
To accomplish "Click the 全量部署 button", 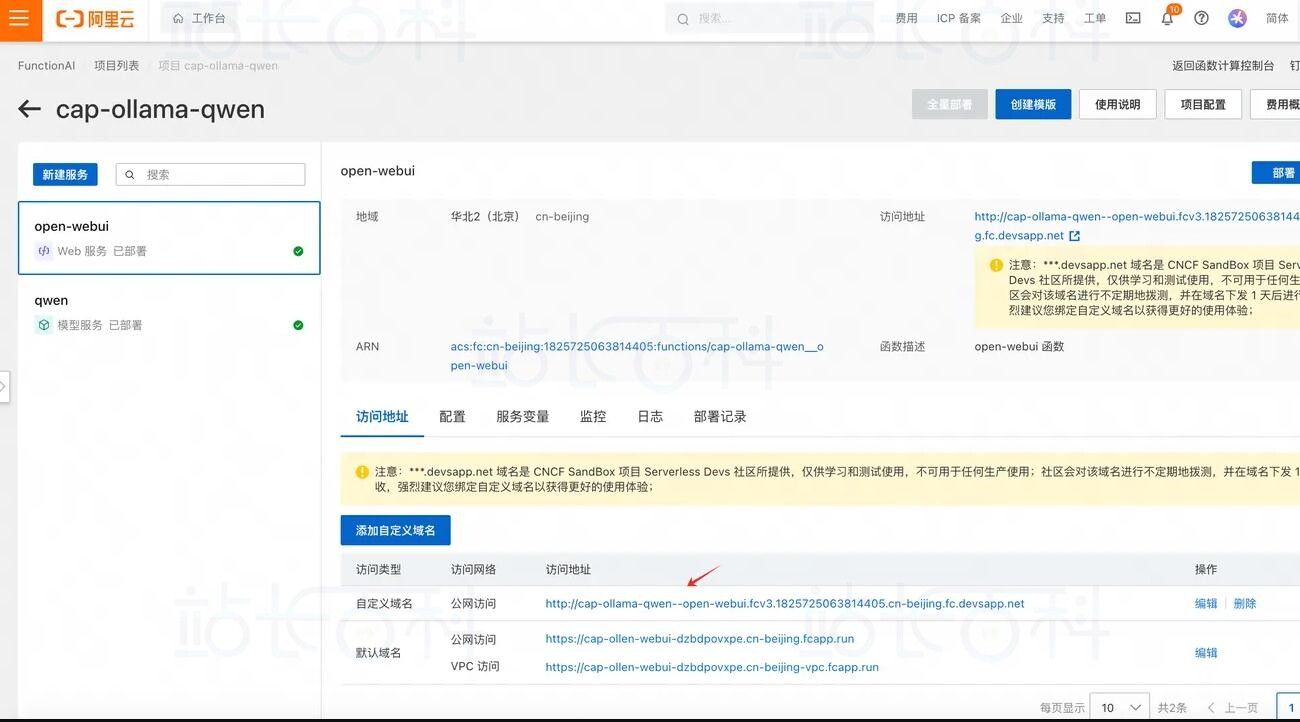I will [949, 104].
